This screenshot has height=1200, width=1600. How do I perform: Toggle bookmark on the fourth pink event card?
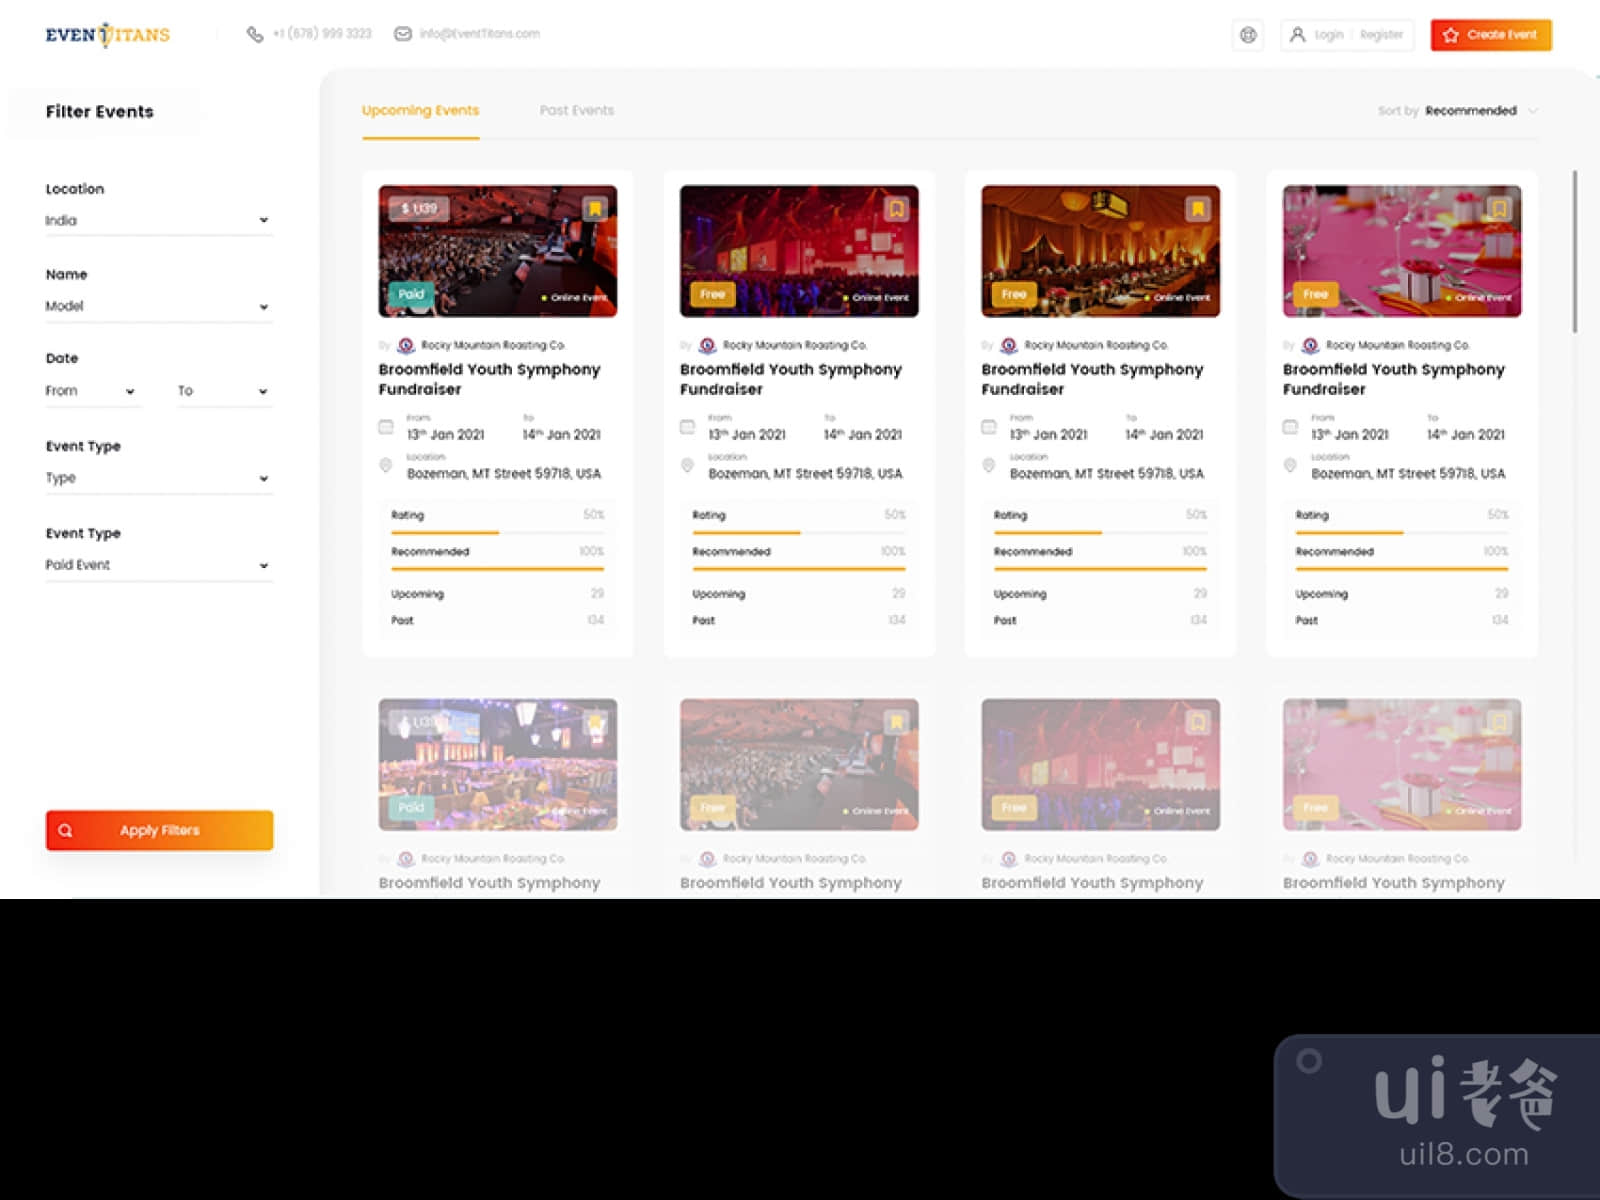[x=1498, y=208]
